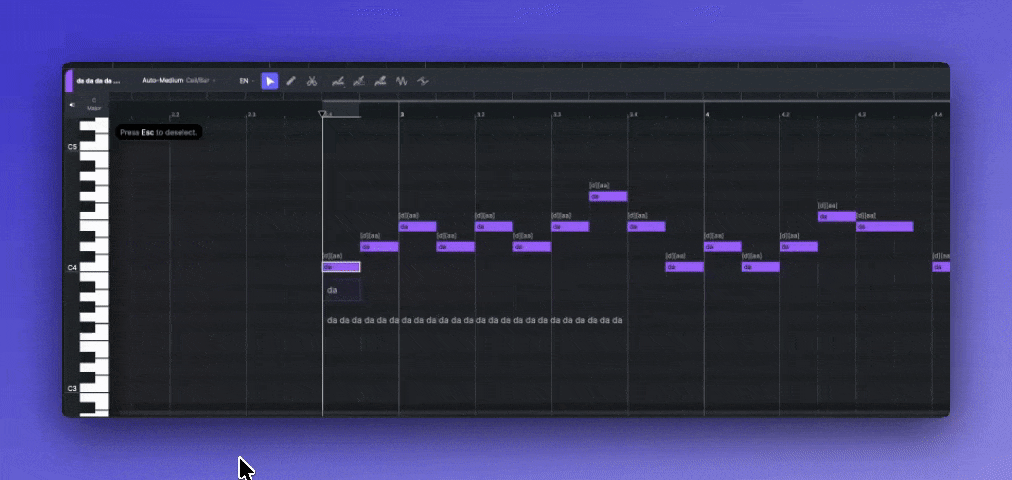Screen dimensions: 1012x480
Task: Select the pencil draw tool
Action: (x=291, y=81)
